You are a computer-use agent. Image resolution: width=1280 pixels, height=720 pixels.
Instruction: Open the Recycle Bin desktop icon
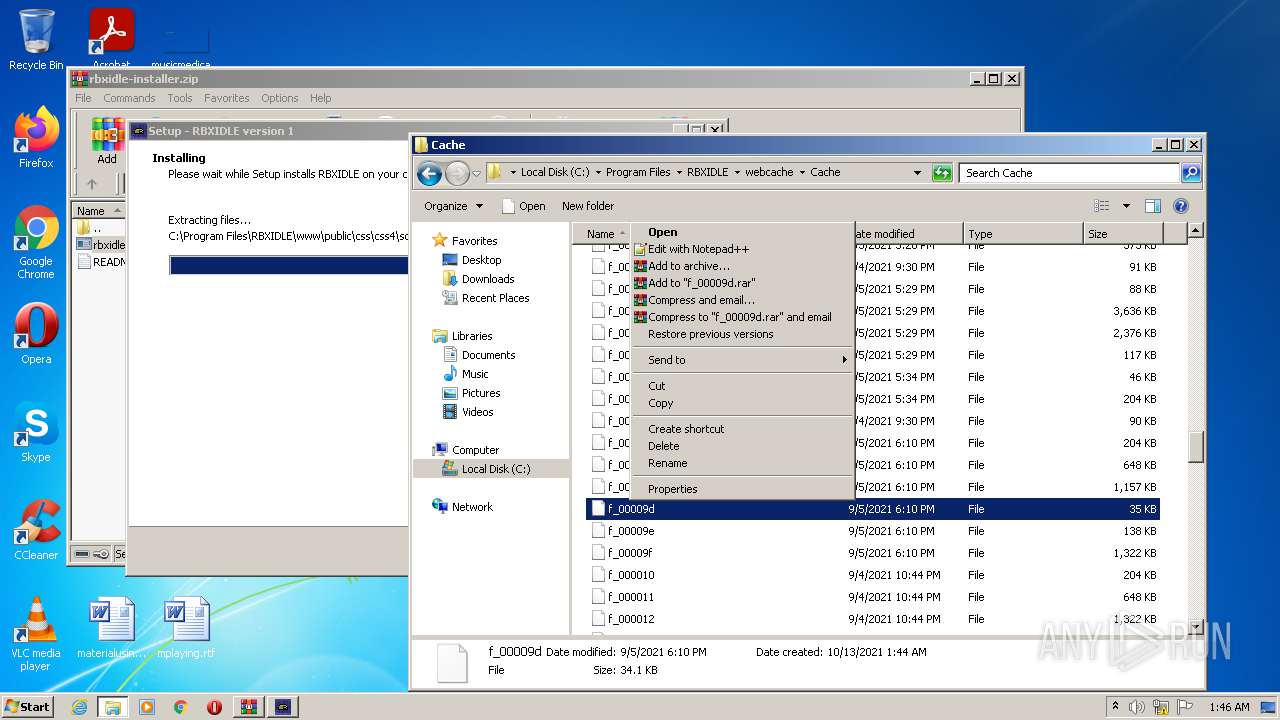36,40
